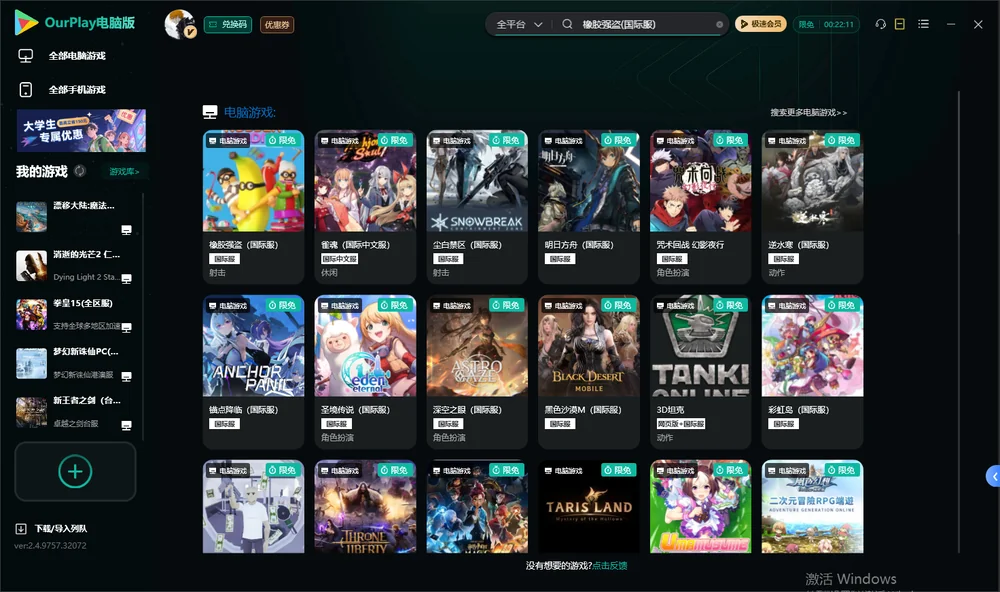Open the Snowbreak 尘白禁区 game card
Viewport: 1000px width, 592px height.
[x=477, y=207]
